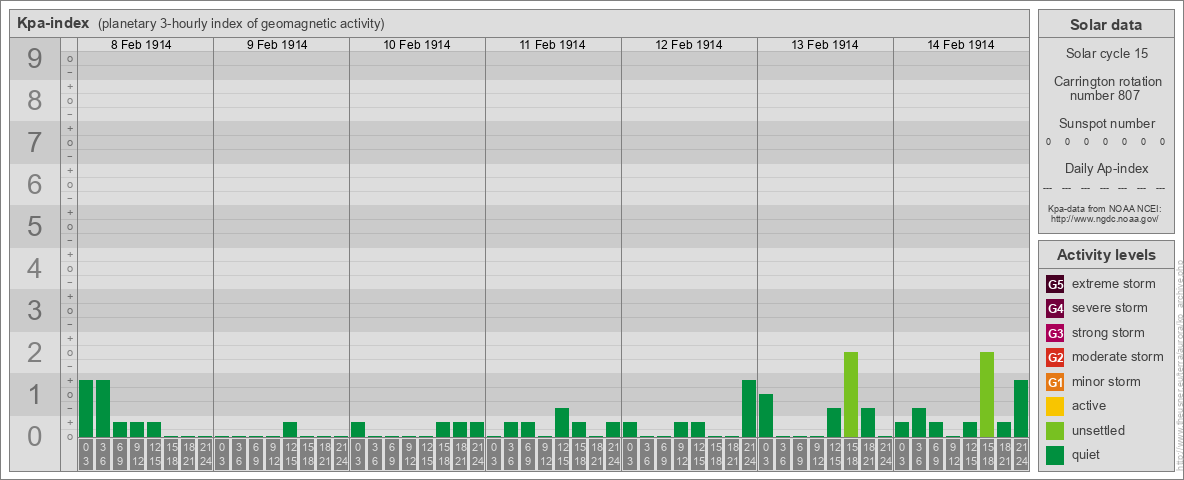Viewport: 1184px width, 480px height.
Task: Select the '13 Feb 1914' date header
Action: tap(825, 45)
